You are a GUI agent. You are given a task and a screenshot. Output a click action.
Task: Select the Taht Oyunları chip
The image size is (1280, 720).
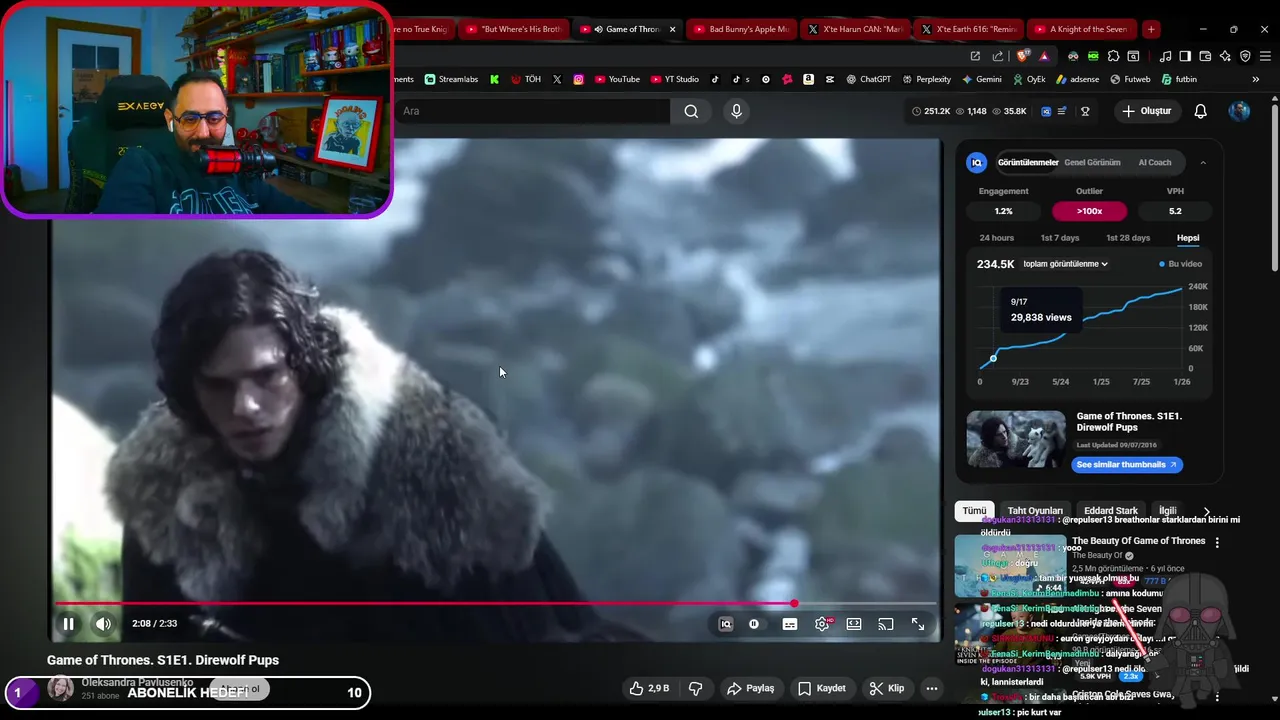click(1035, 510)
